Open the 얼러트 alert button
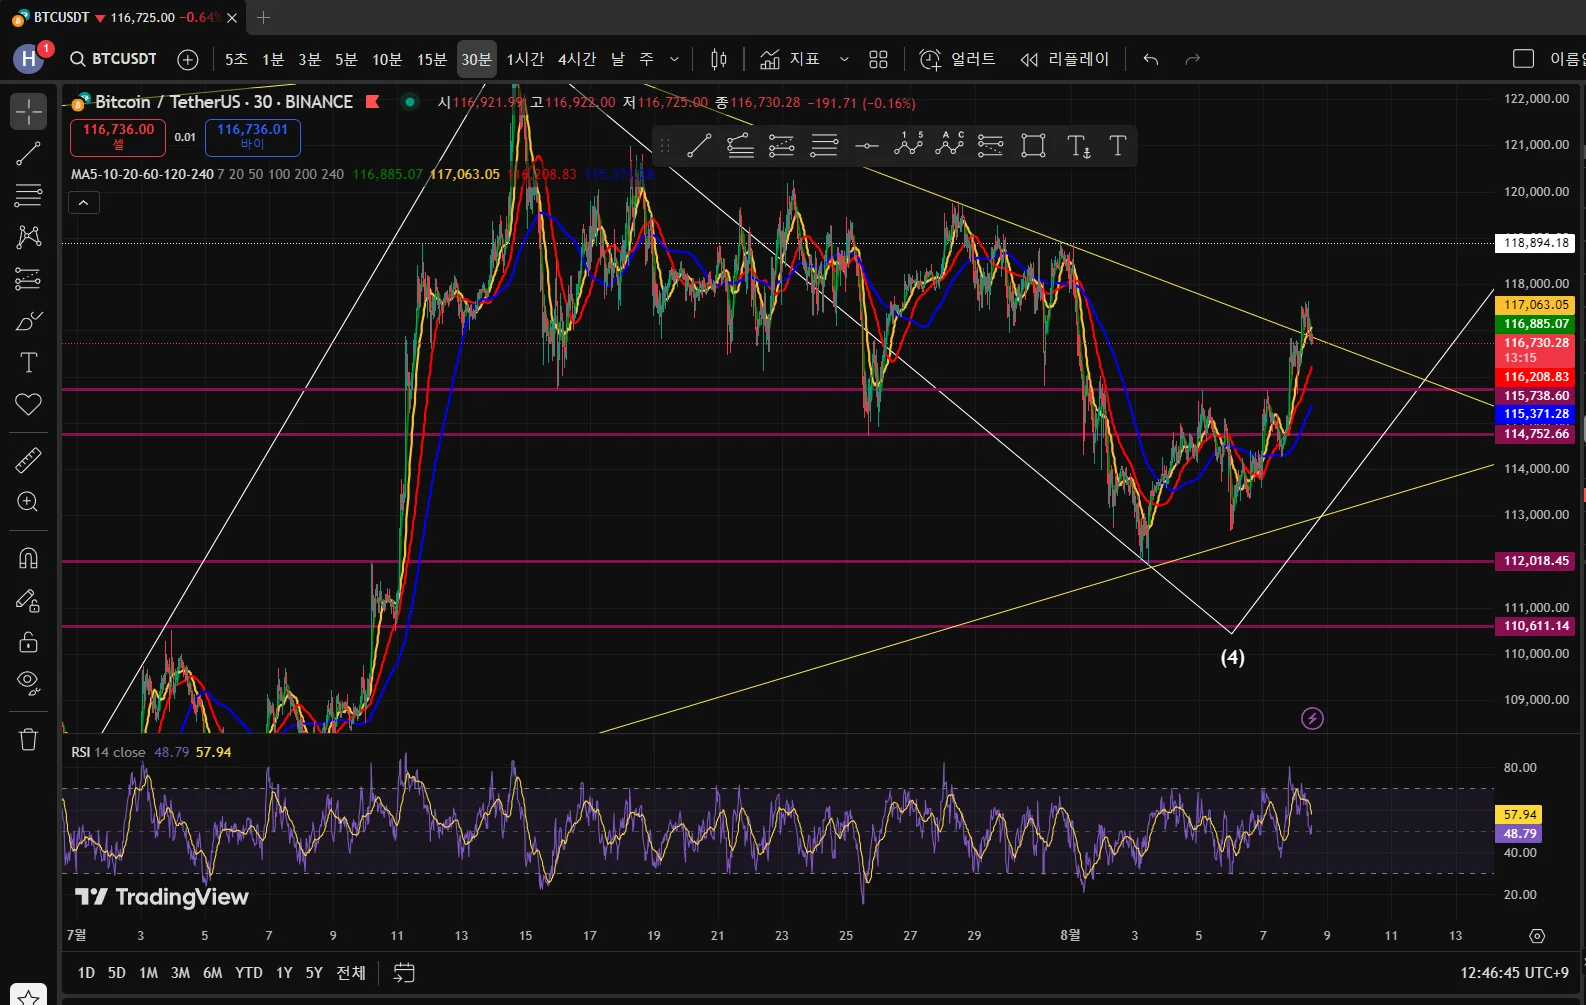This screenshot has height=1005, width=1586. [958, 59]
